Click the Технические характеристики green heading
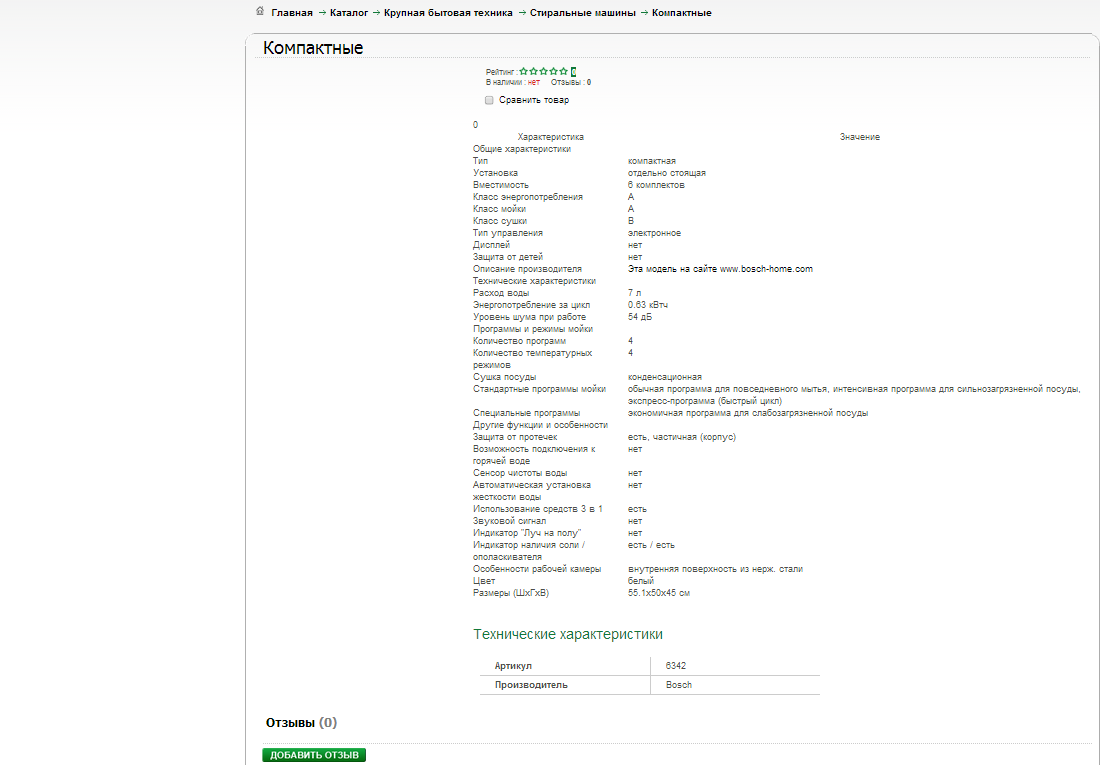The image size is (1100, 765). tap(568, 634)
